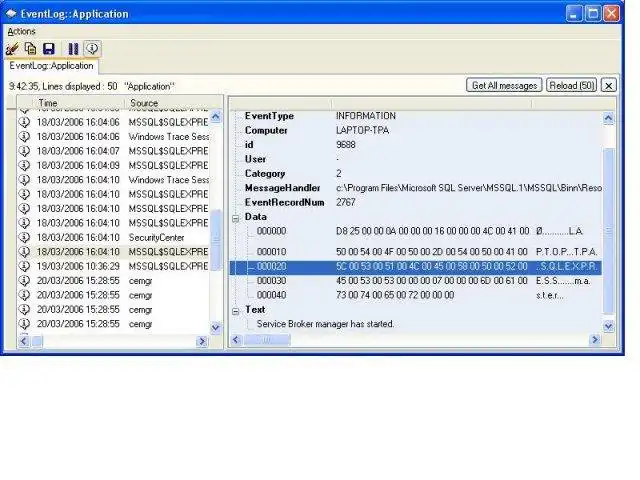The height and width of the screenshot is (480, 640).
Task: Click 'Service Broker manager has started.' text
Action: coord(325,324)
